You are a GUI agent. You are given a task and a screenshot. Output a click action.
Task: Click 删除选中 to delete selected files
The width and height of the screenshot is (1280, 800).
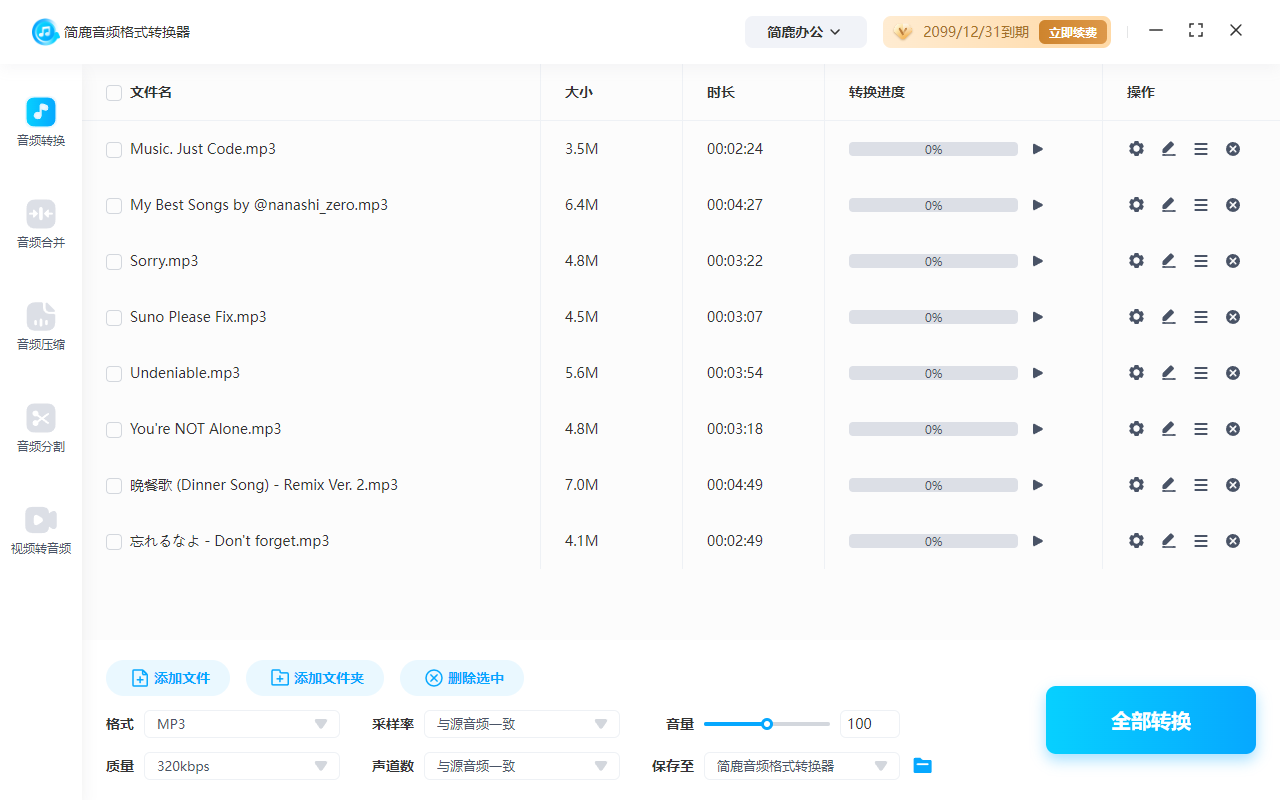[462, 678]
